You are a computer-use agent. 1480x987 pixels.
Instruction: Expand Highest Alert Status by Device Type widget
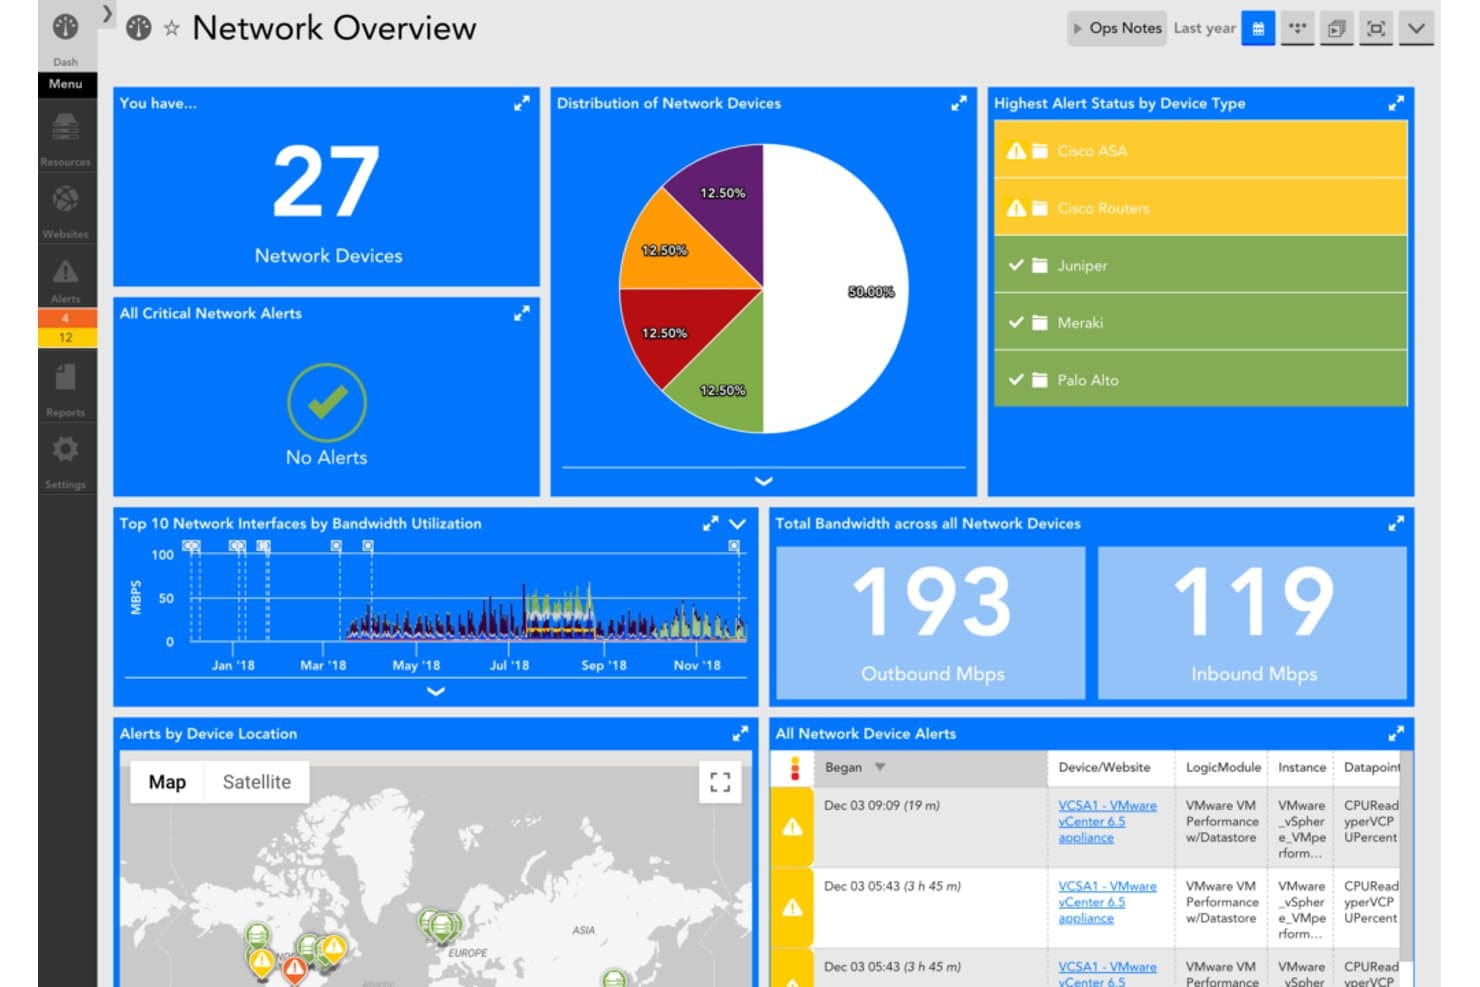(x=1396, y=103)
